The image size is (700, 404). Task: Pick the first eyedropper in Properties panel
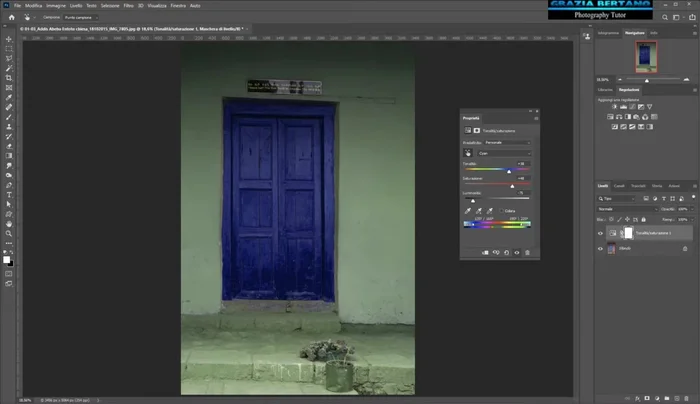[468, 211]
